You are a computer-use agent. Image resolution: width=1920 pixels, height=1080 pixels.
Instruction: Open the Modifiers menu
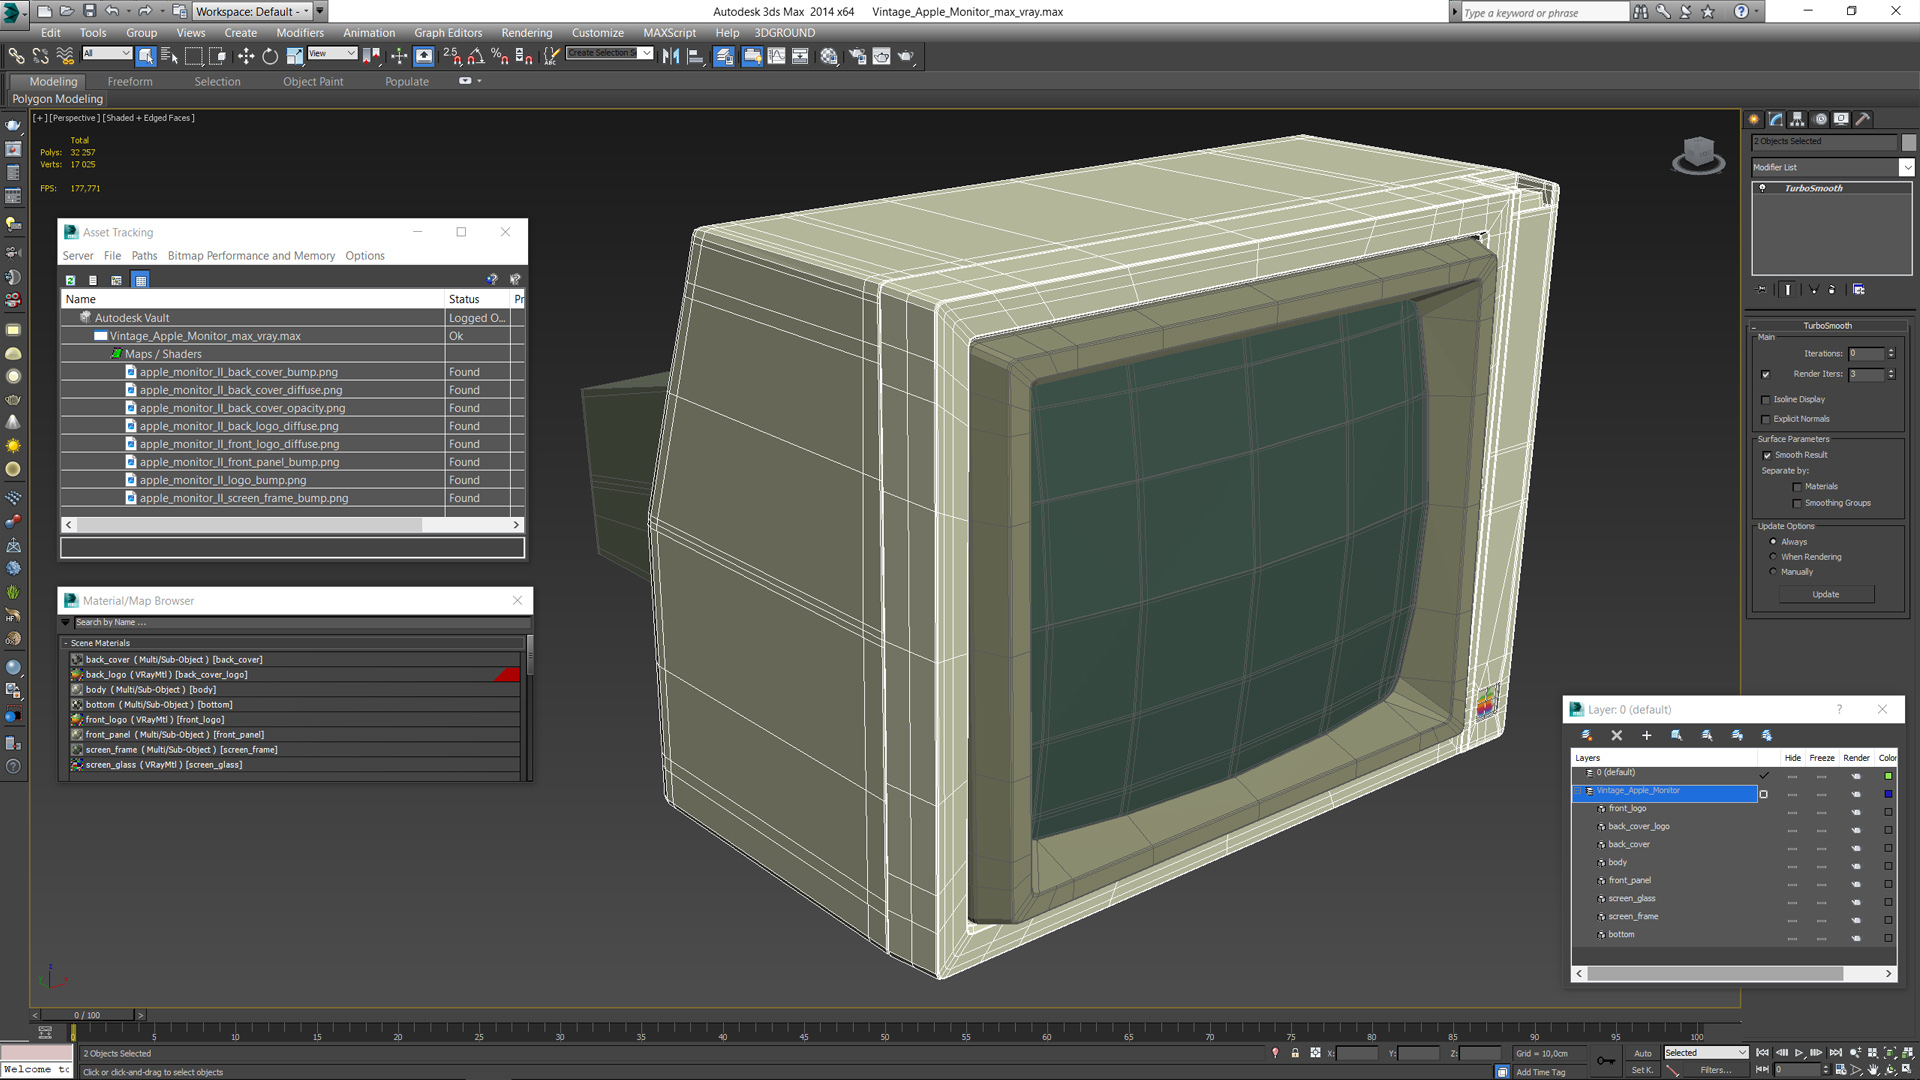(300, 33)
